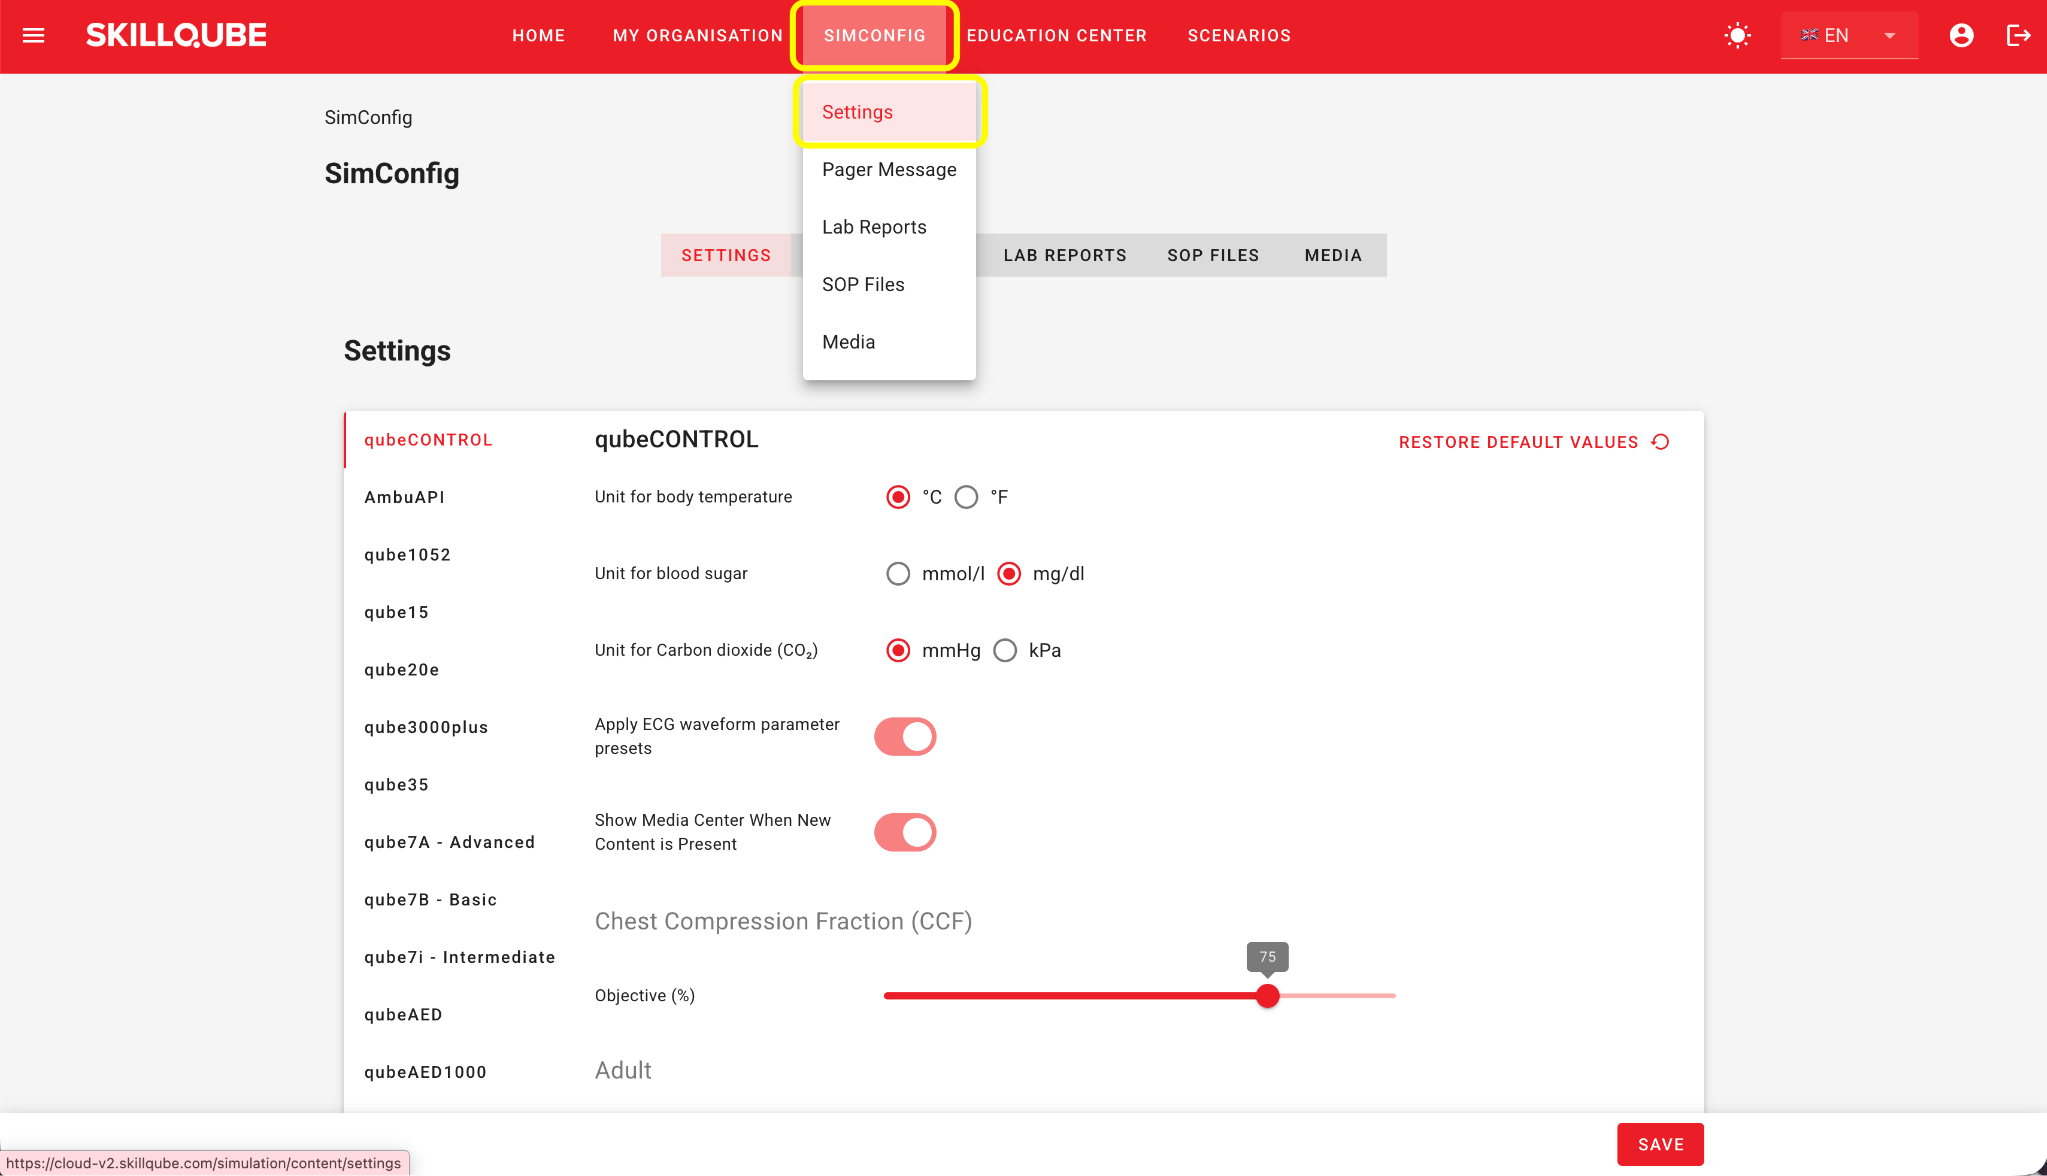
Task: Switch to the SOP FILES tab
Action: click(x=1213, y=256)
